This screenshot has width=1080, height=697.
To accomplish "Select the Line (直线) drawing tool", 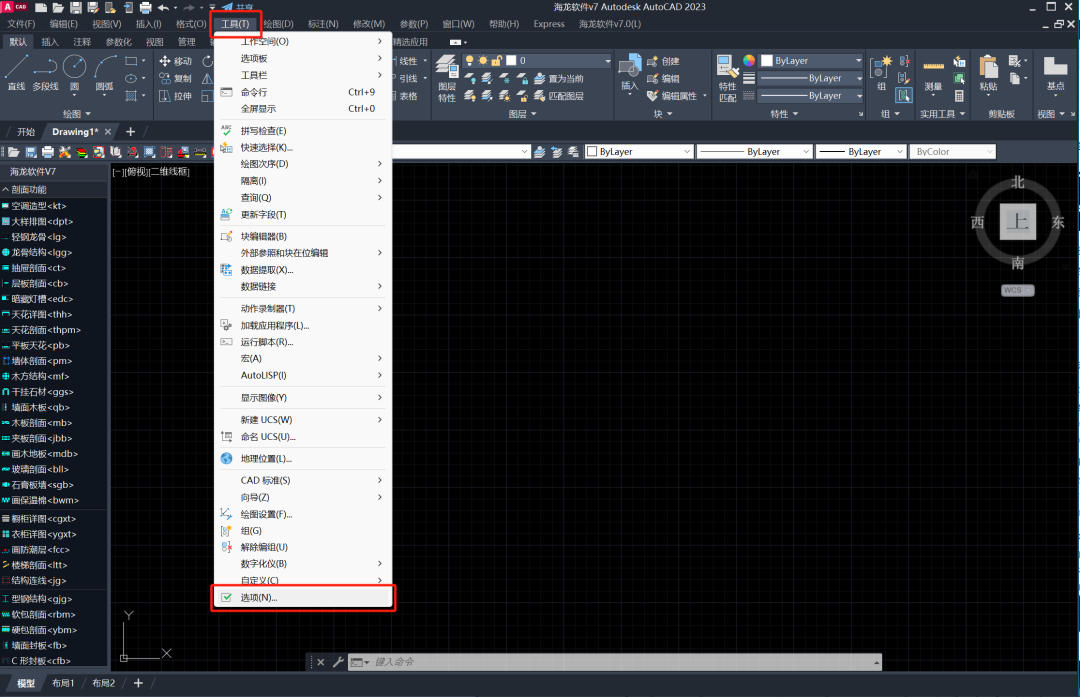I will pyautogui.click(x=16, y=70).
